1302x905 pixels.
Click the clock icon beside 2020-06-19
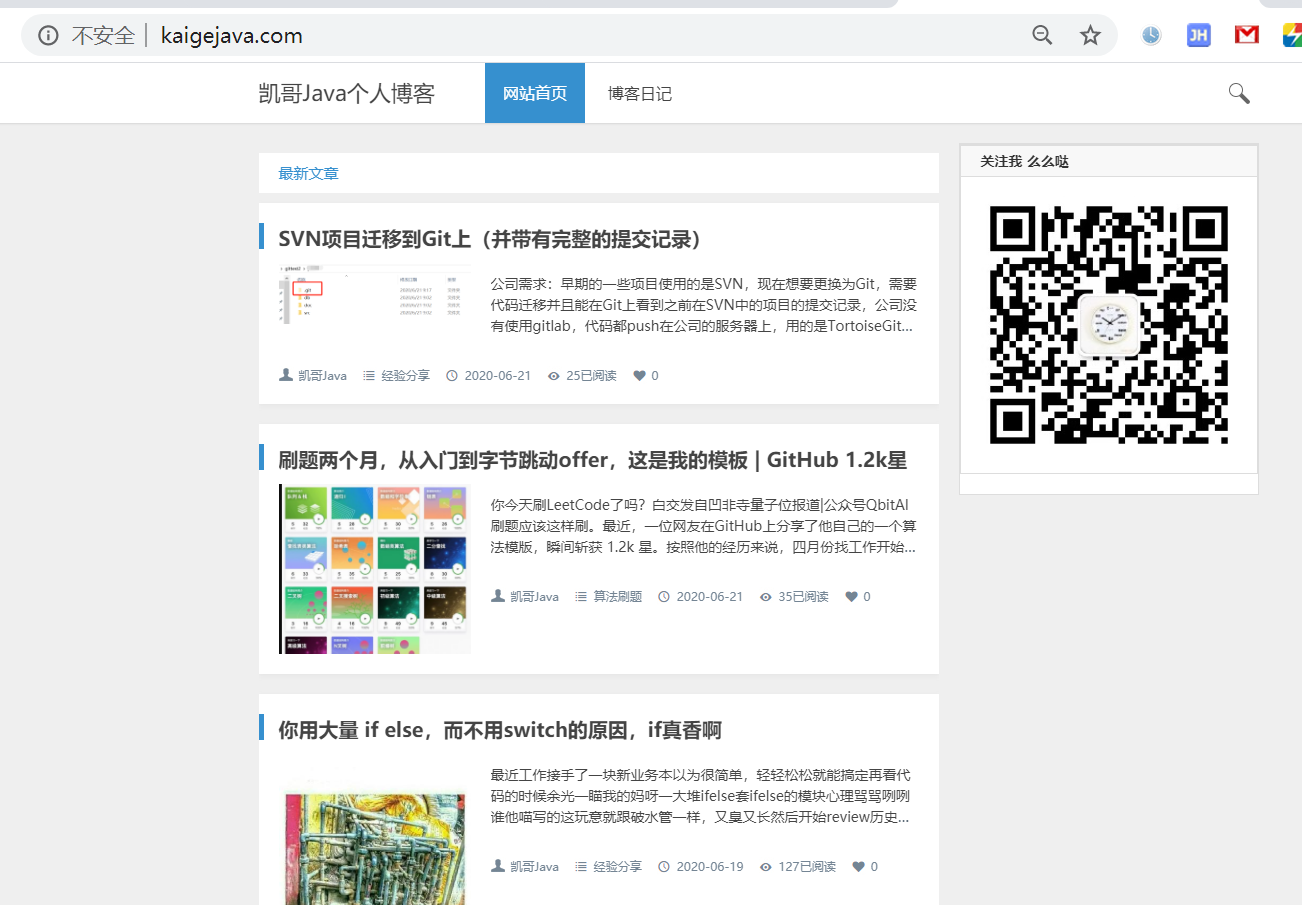[x=663, y=867]
